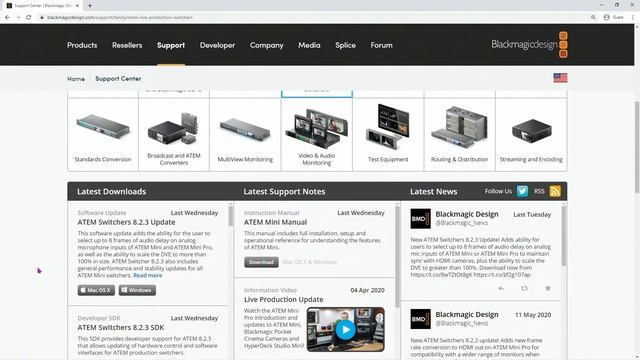Screen dimensions: 640x360
Task: Open a new browser tab
Action: pos(90,6)
